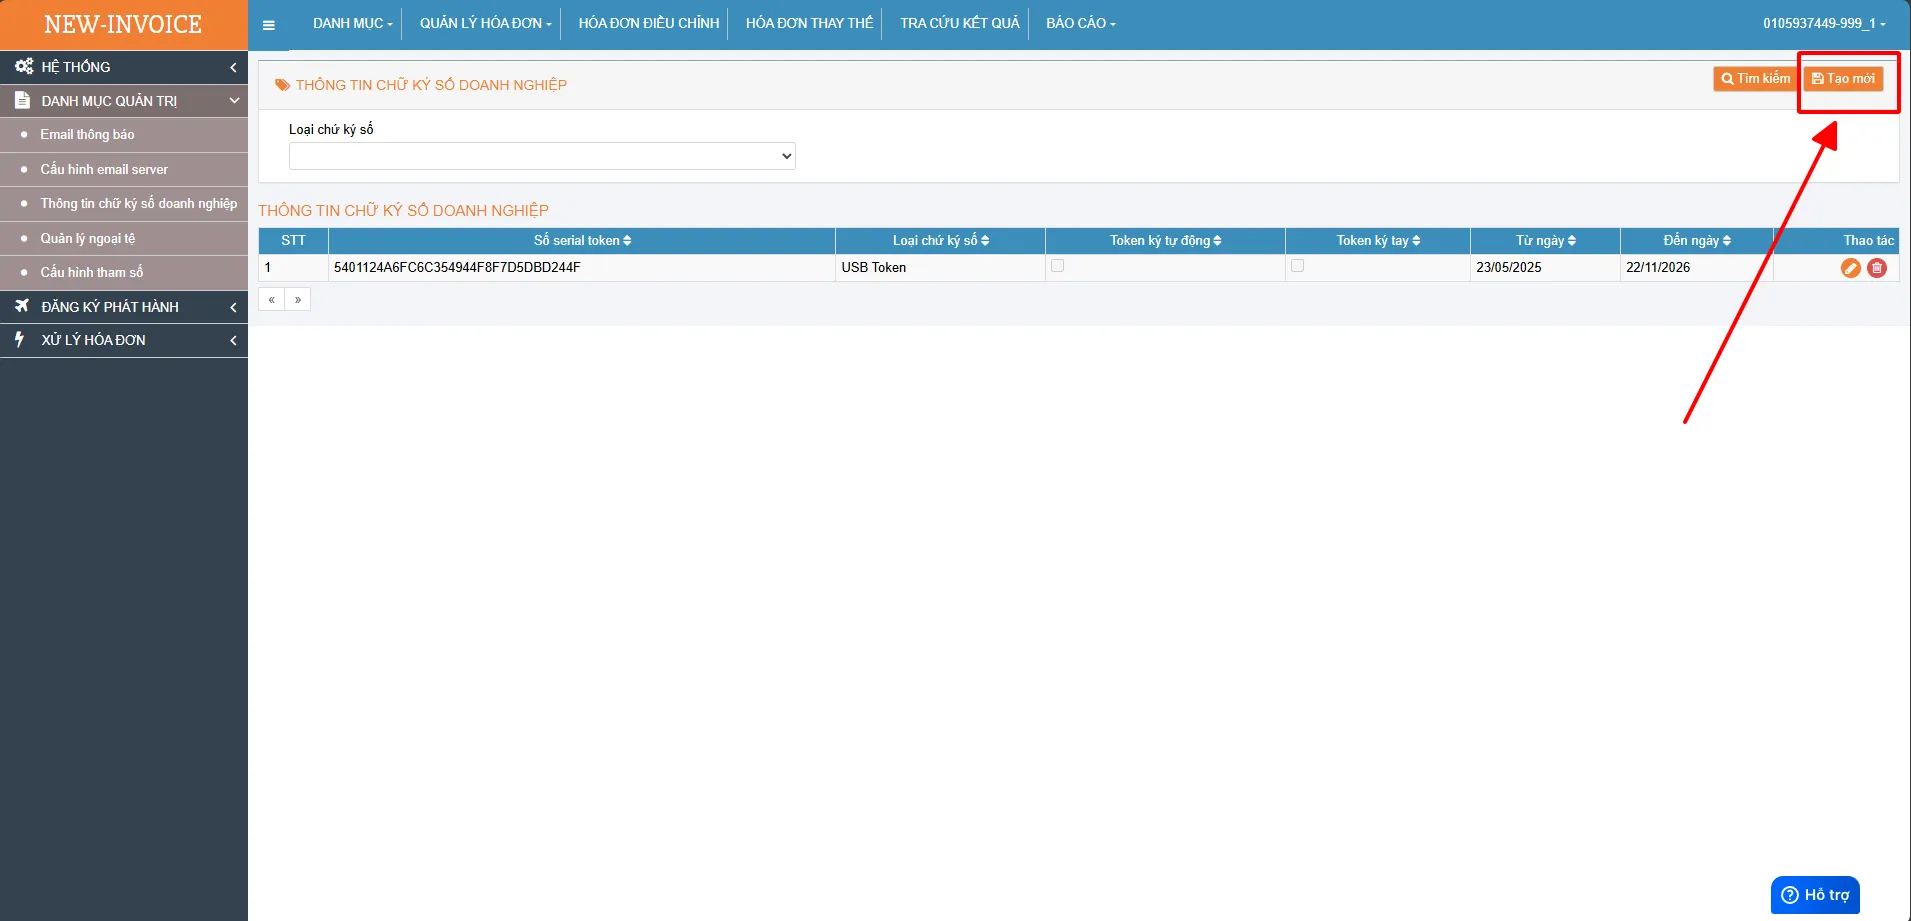This screenshot has height=921, width=1911.
Task: Expand the Hệ thống sidebar section
Action: click(124, 67)
